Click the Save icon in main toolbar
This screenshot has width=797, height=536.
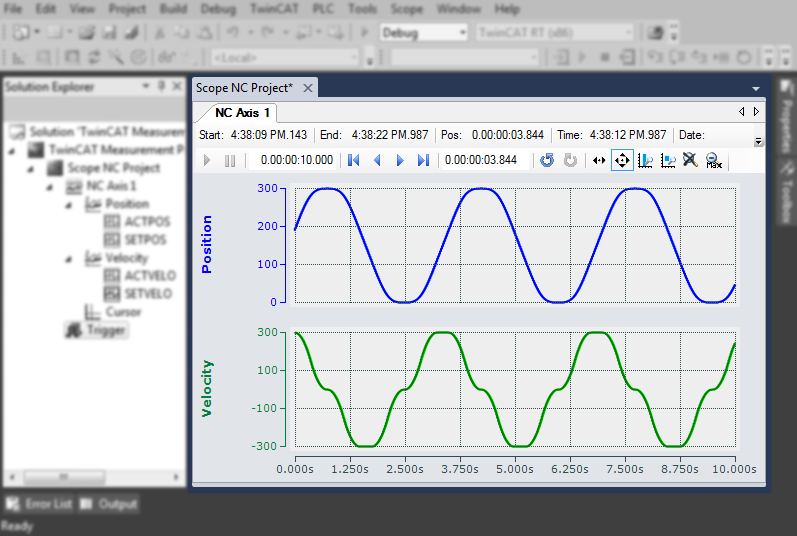tap(109, 33)
